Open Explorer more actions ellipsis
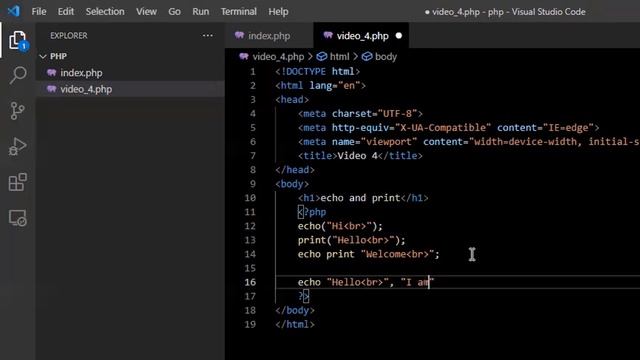The image size is (640, 360). point(207,36)
